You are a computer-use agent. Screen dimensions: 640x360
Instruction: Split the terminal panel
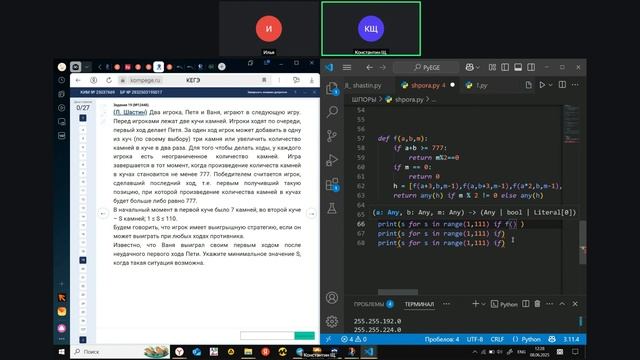click(526, 304)
